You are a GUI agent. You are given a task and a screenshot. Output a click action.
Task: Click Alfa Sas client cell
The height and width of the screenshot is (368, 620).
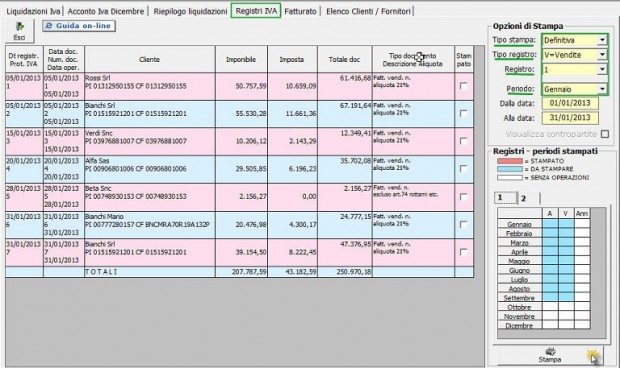[149, 169]
